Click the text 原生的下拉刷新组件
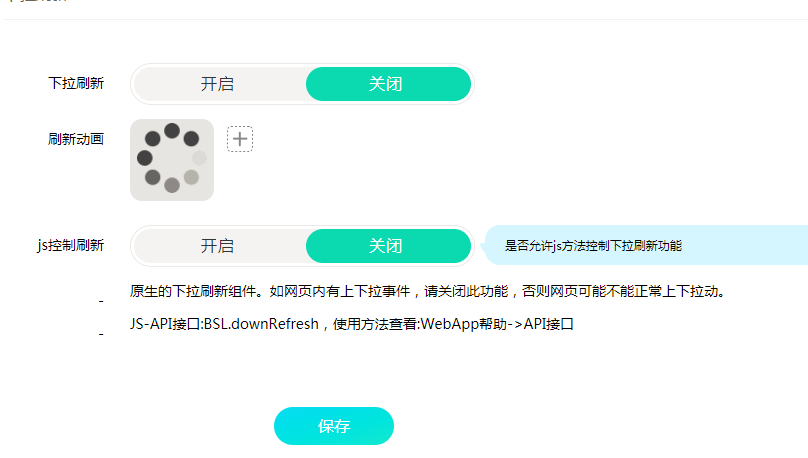The width and height of the screenshot is (808, 458). (192, 293)
